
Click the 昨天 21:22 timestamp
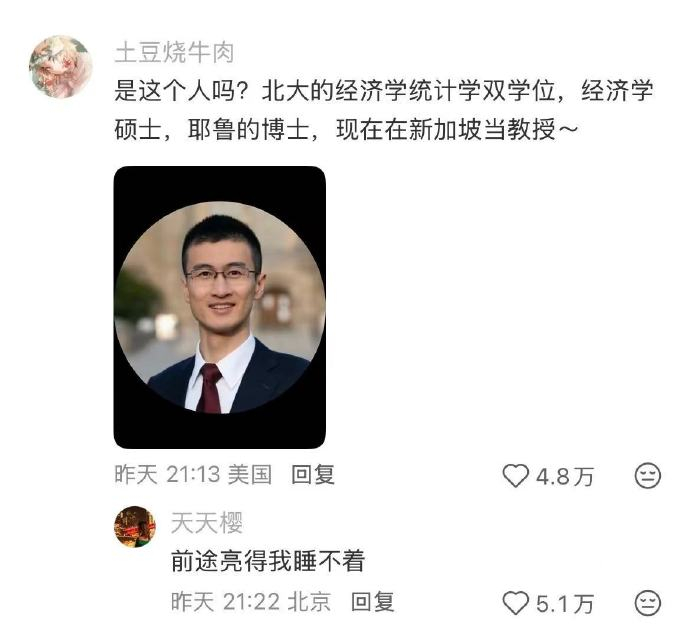225,602
